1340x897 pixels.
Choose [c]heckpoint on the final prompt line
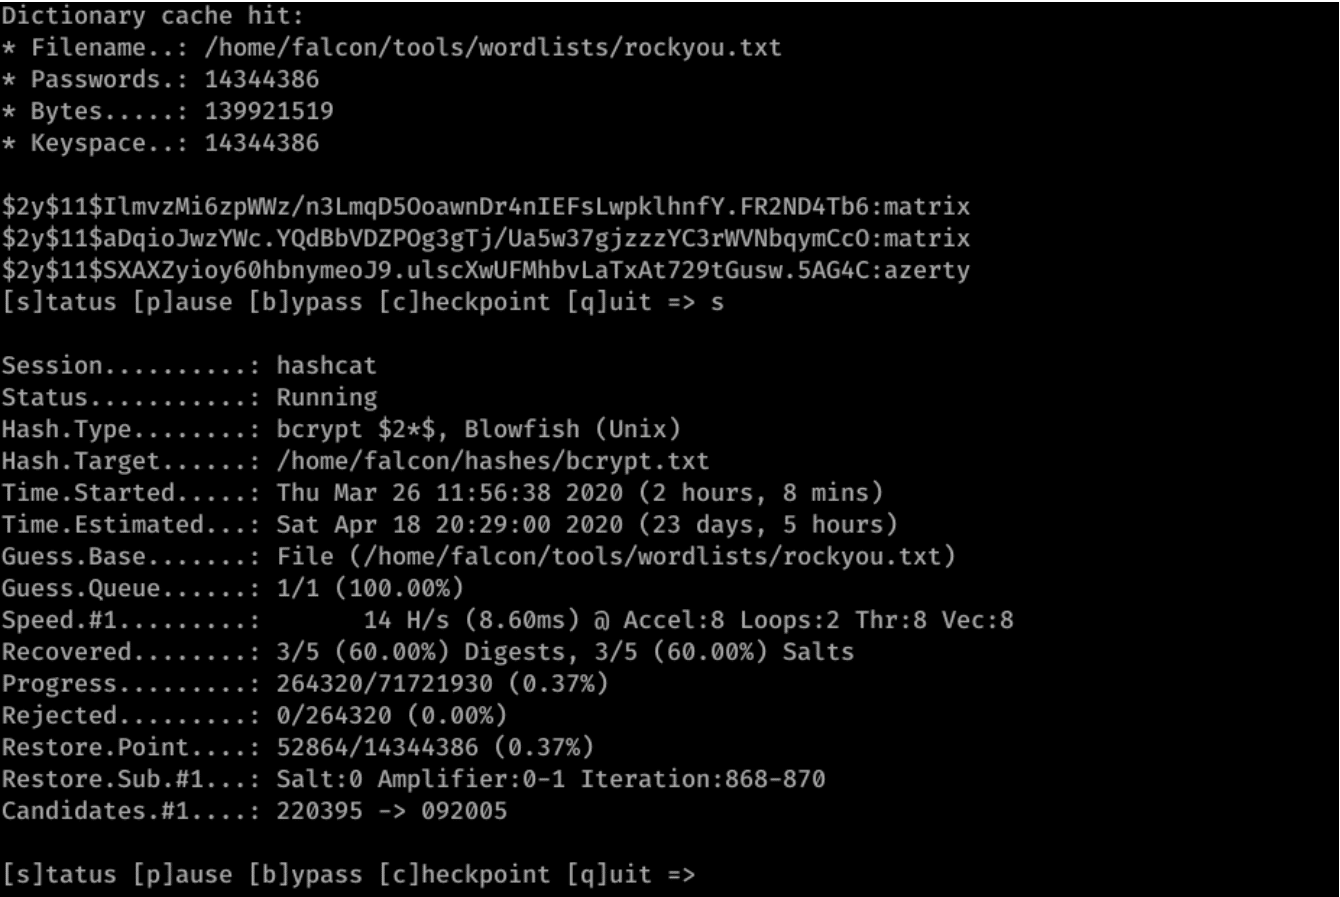pyautogui.click(x=464, y=875)
